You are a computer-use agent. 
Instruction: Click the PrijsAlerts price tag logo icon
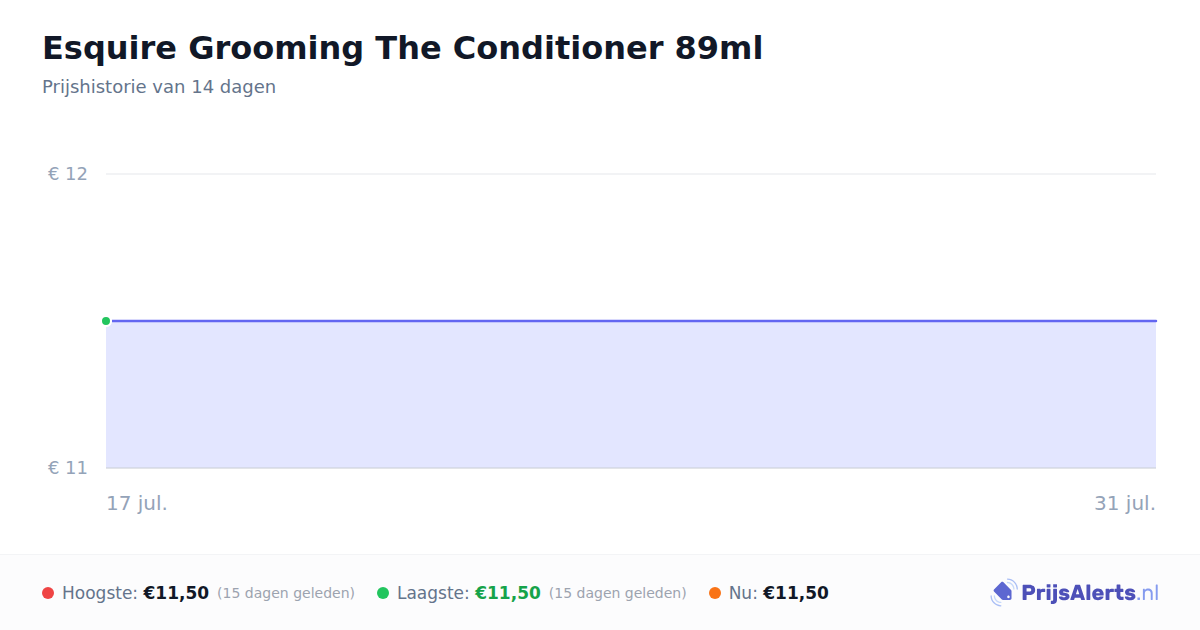coord(1003,593)
